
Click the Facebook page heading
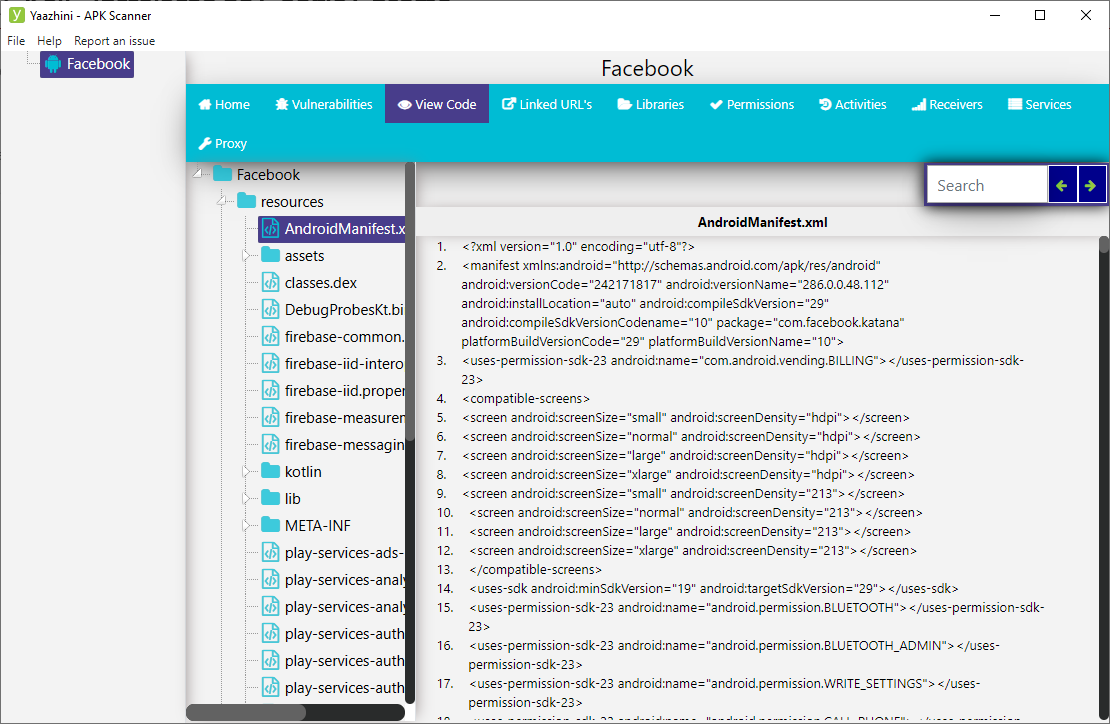[x=647, y=68]
